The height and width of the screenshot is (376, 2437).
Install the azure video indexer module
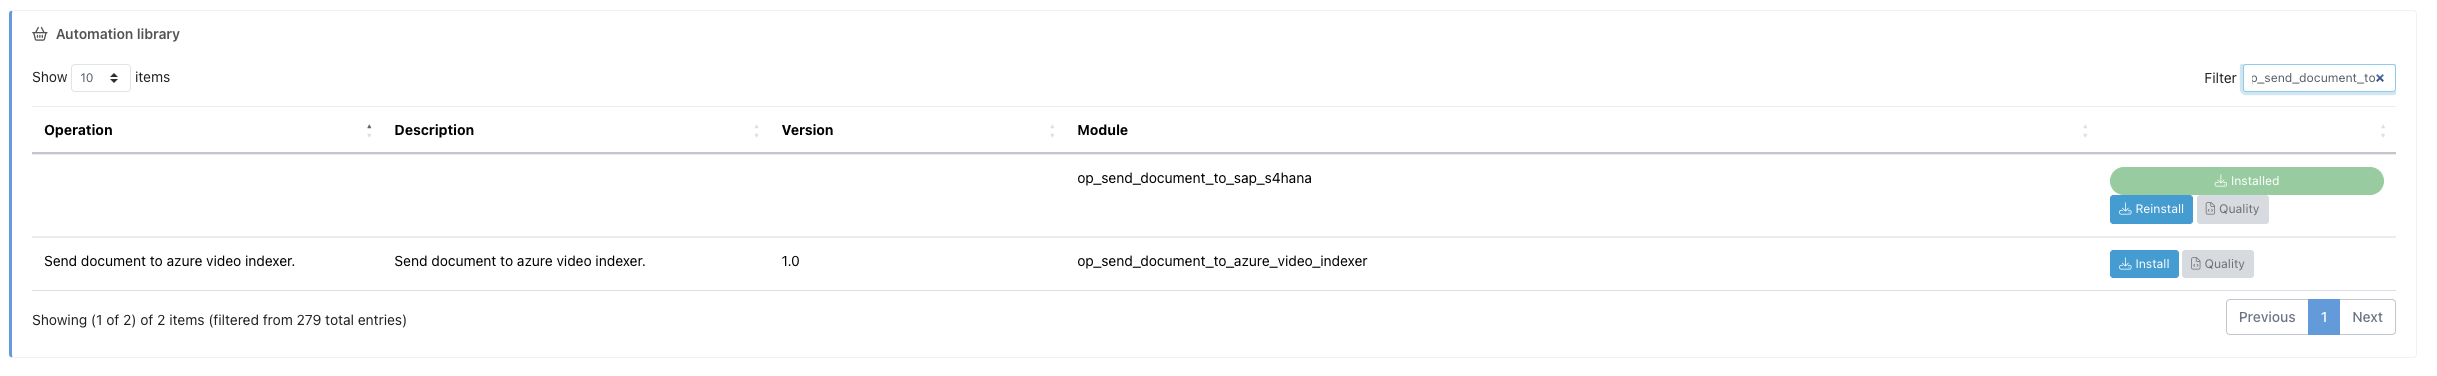click(2144, 264)
